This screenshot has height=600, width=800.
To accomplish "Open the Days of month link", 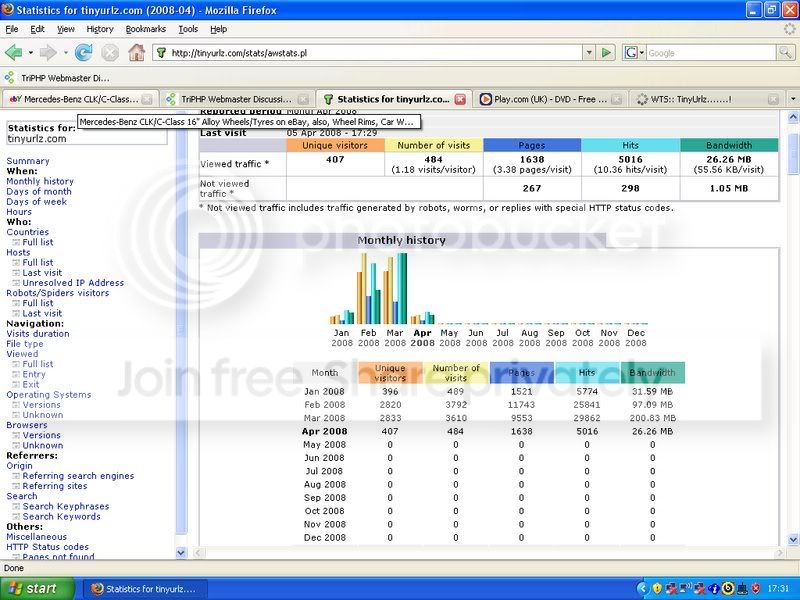I will point(39,191).
